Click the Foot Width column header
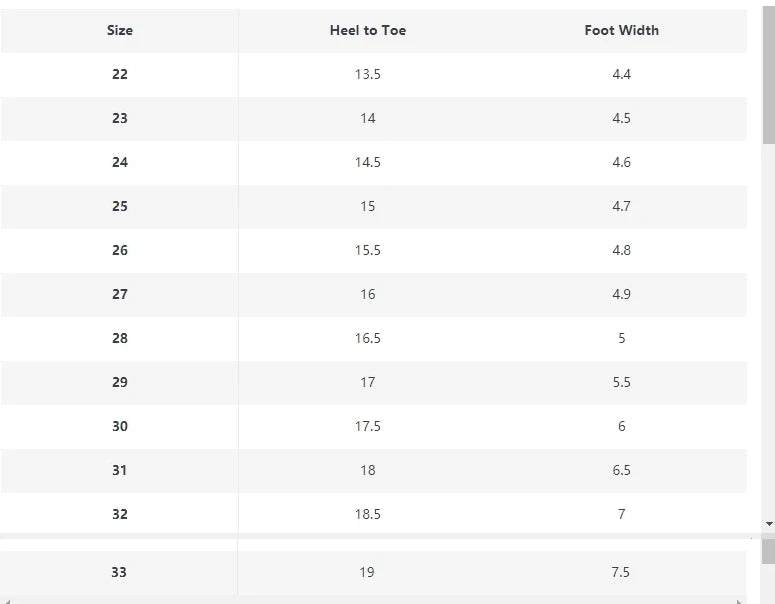Viewport: 775px width, 604px height. [622, 30]
